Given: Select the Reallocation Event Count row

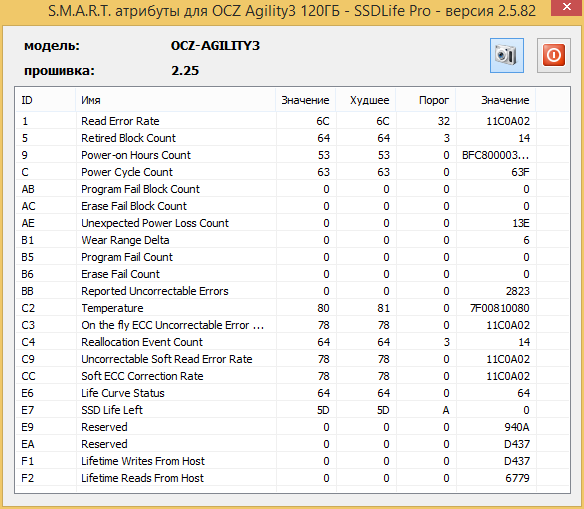Looking at the screenshot, I should point(292,342).
